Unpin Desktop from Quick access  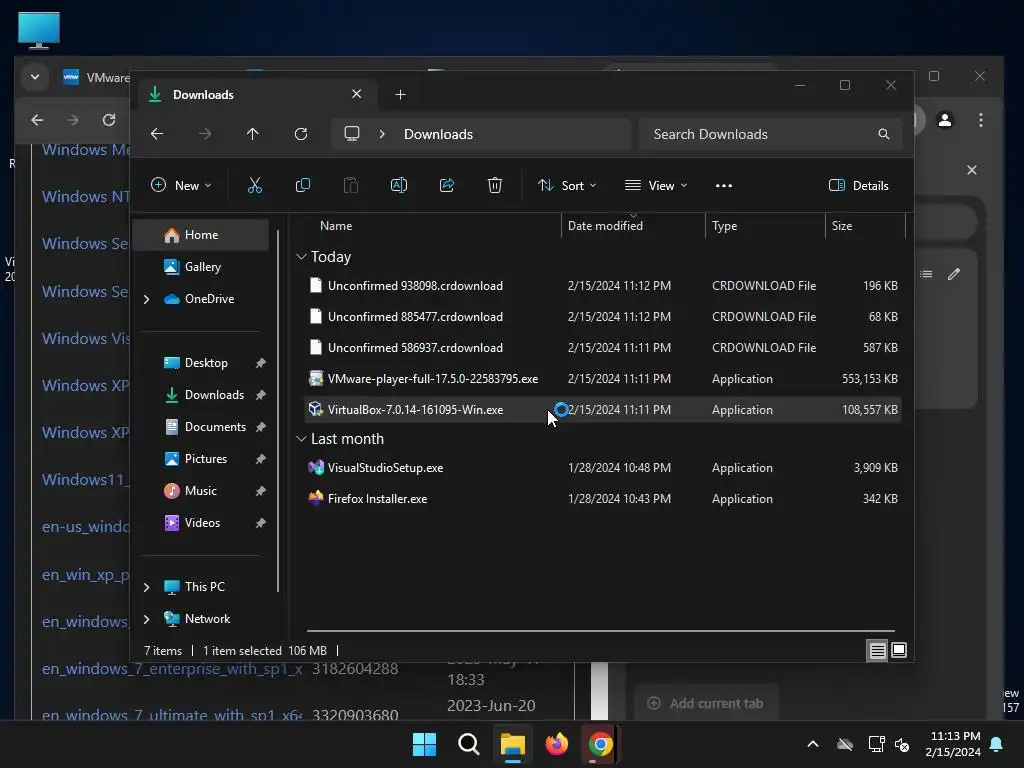pos(261,363)
